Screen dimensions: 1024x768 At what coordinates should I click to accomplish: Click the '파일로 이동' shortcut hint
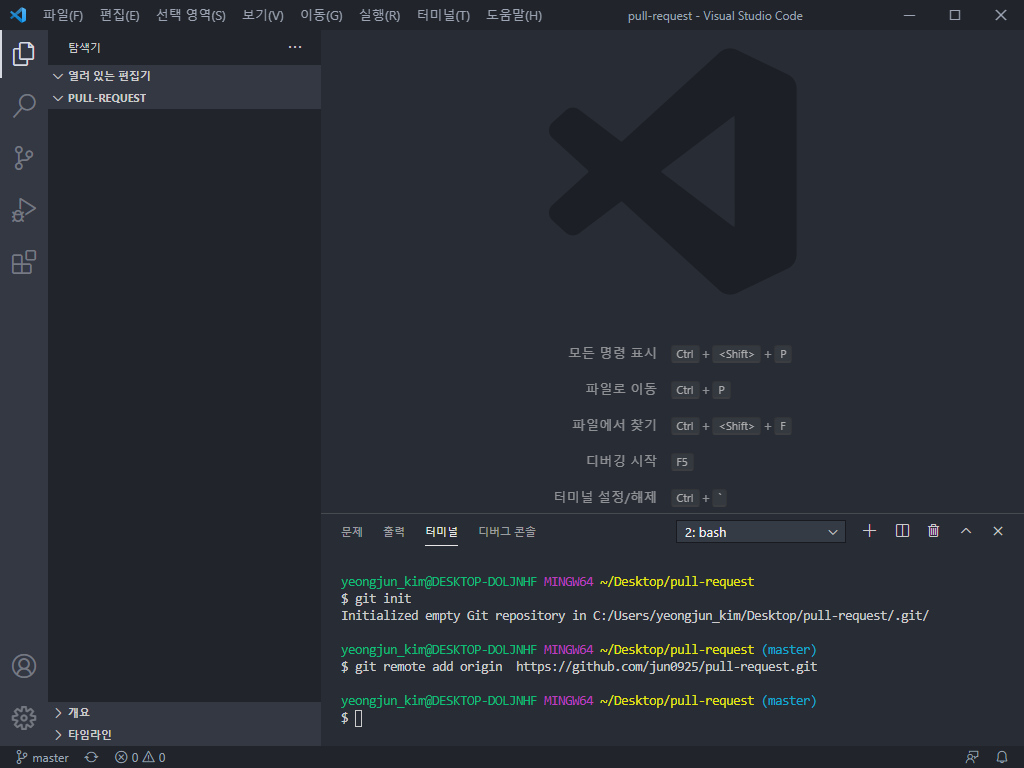(620, 389)
